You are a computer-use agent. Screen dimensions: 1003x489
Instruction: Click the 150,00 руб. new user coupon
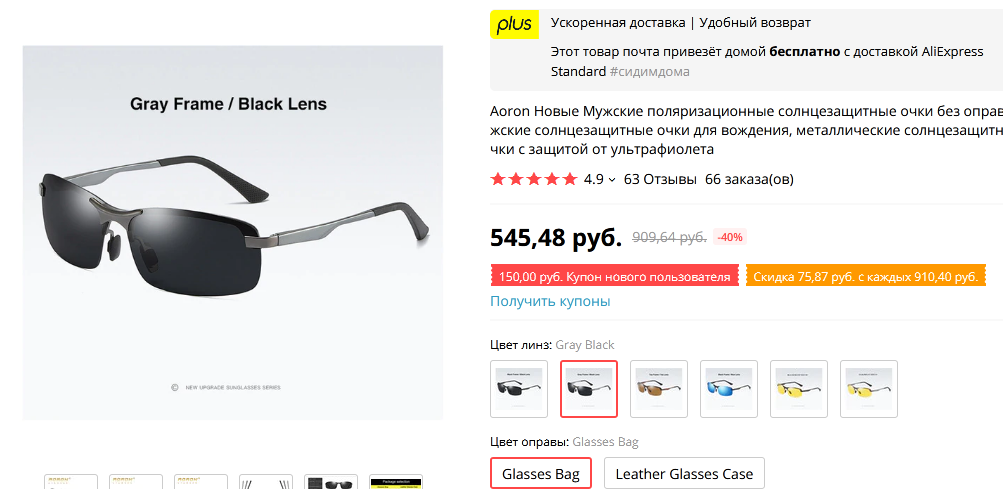coord(615,277)
